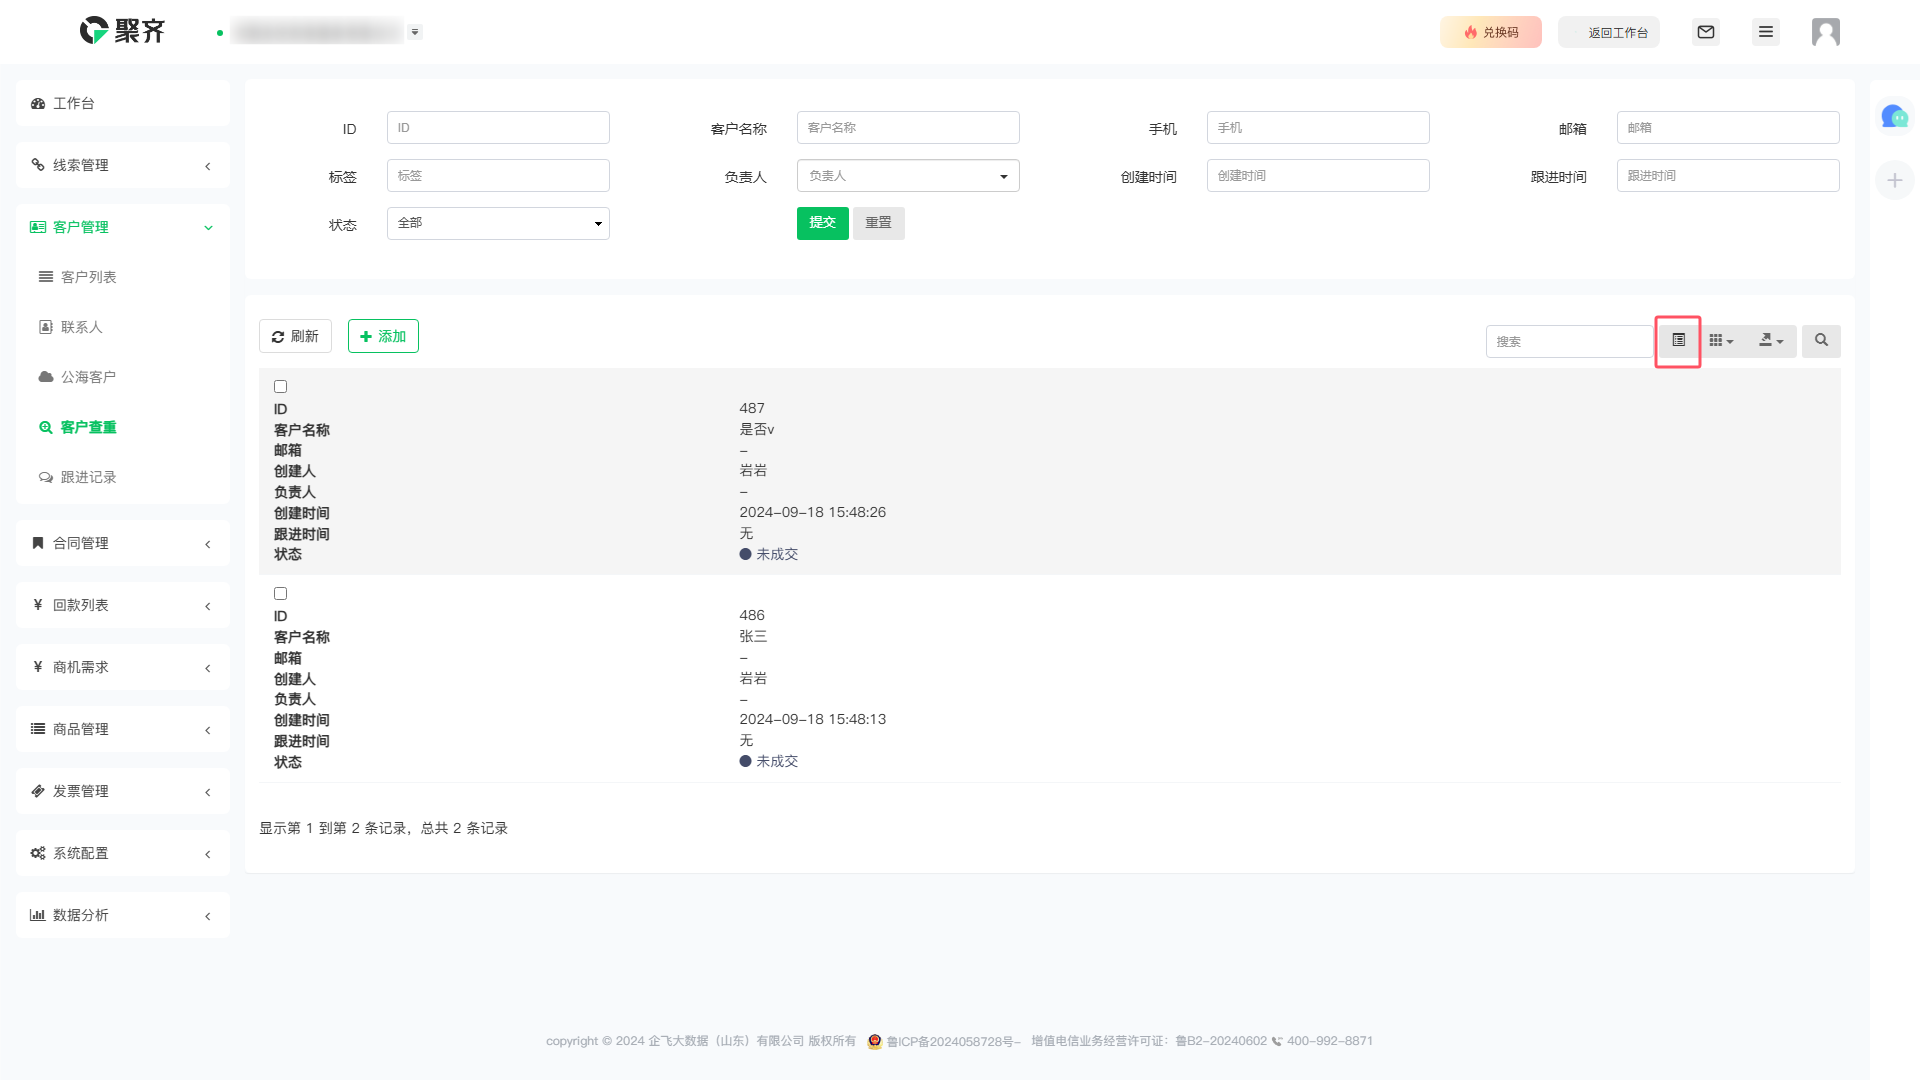Click the green 提交 button
The image size is (1920, 1080).
822,223
